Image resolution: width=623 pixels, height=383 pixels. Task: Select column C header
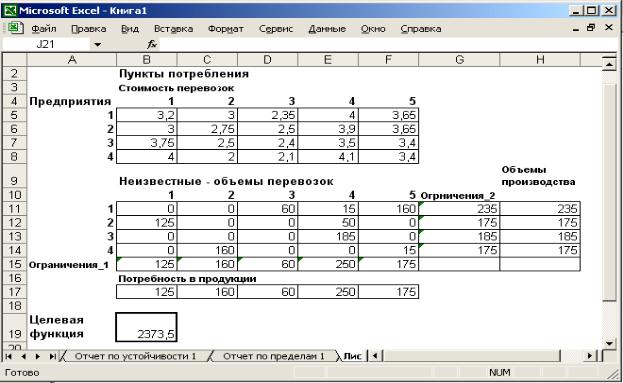point(207,60)
